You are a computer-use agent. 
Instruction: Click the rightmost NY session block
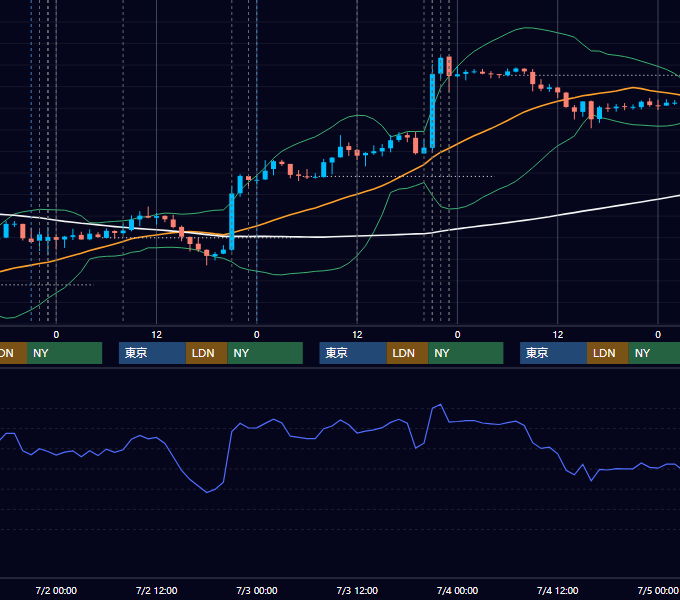654,353
